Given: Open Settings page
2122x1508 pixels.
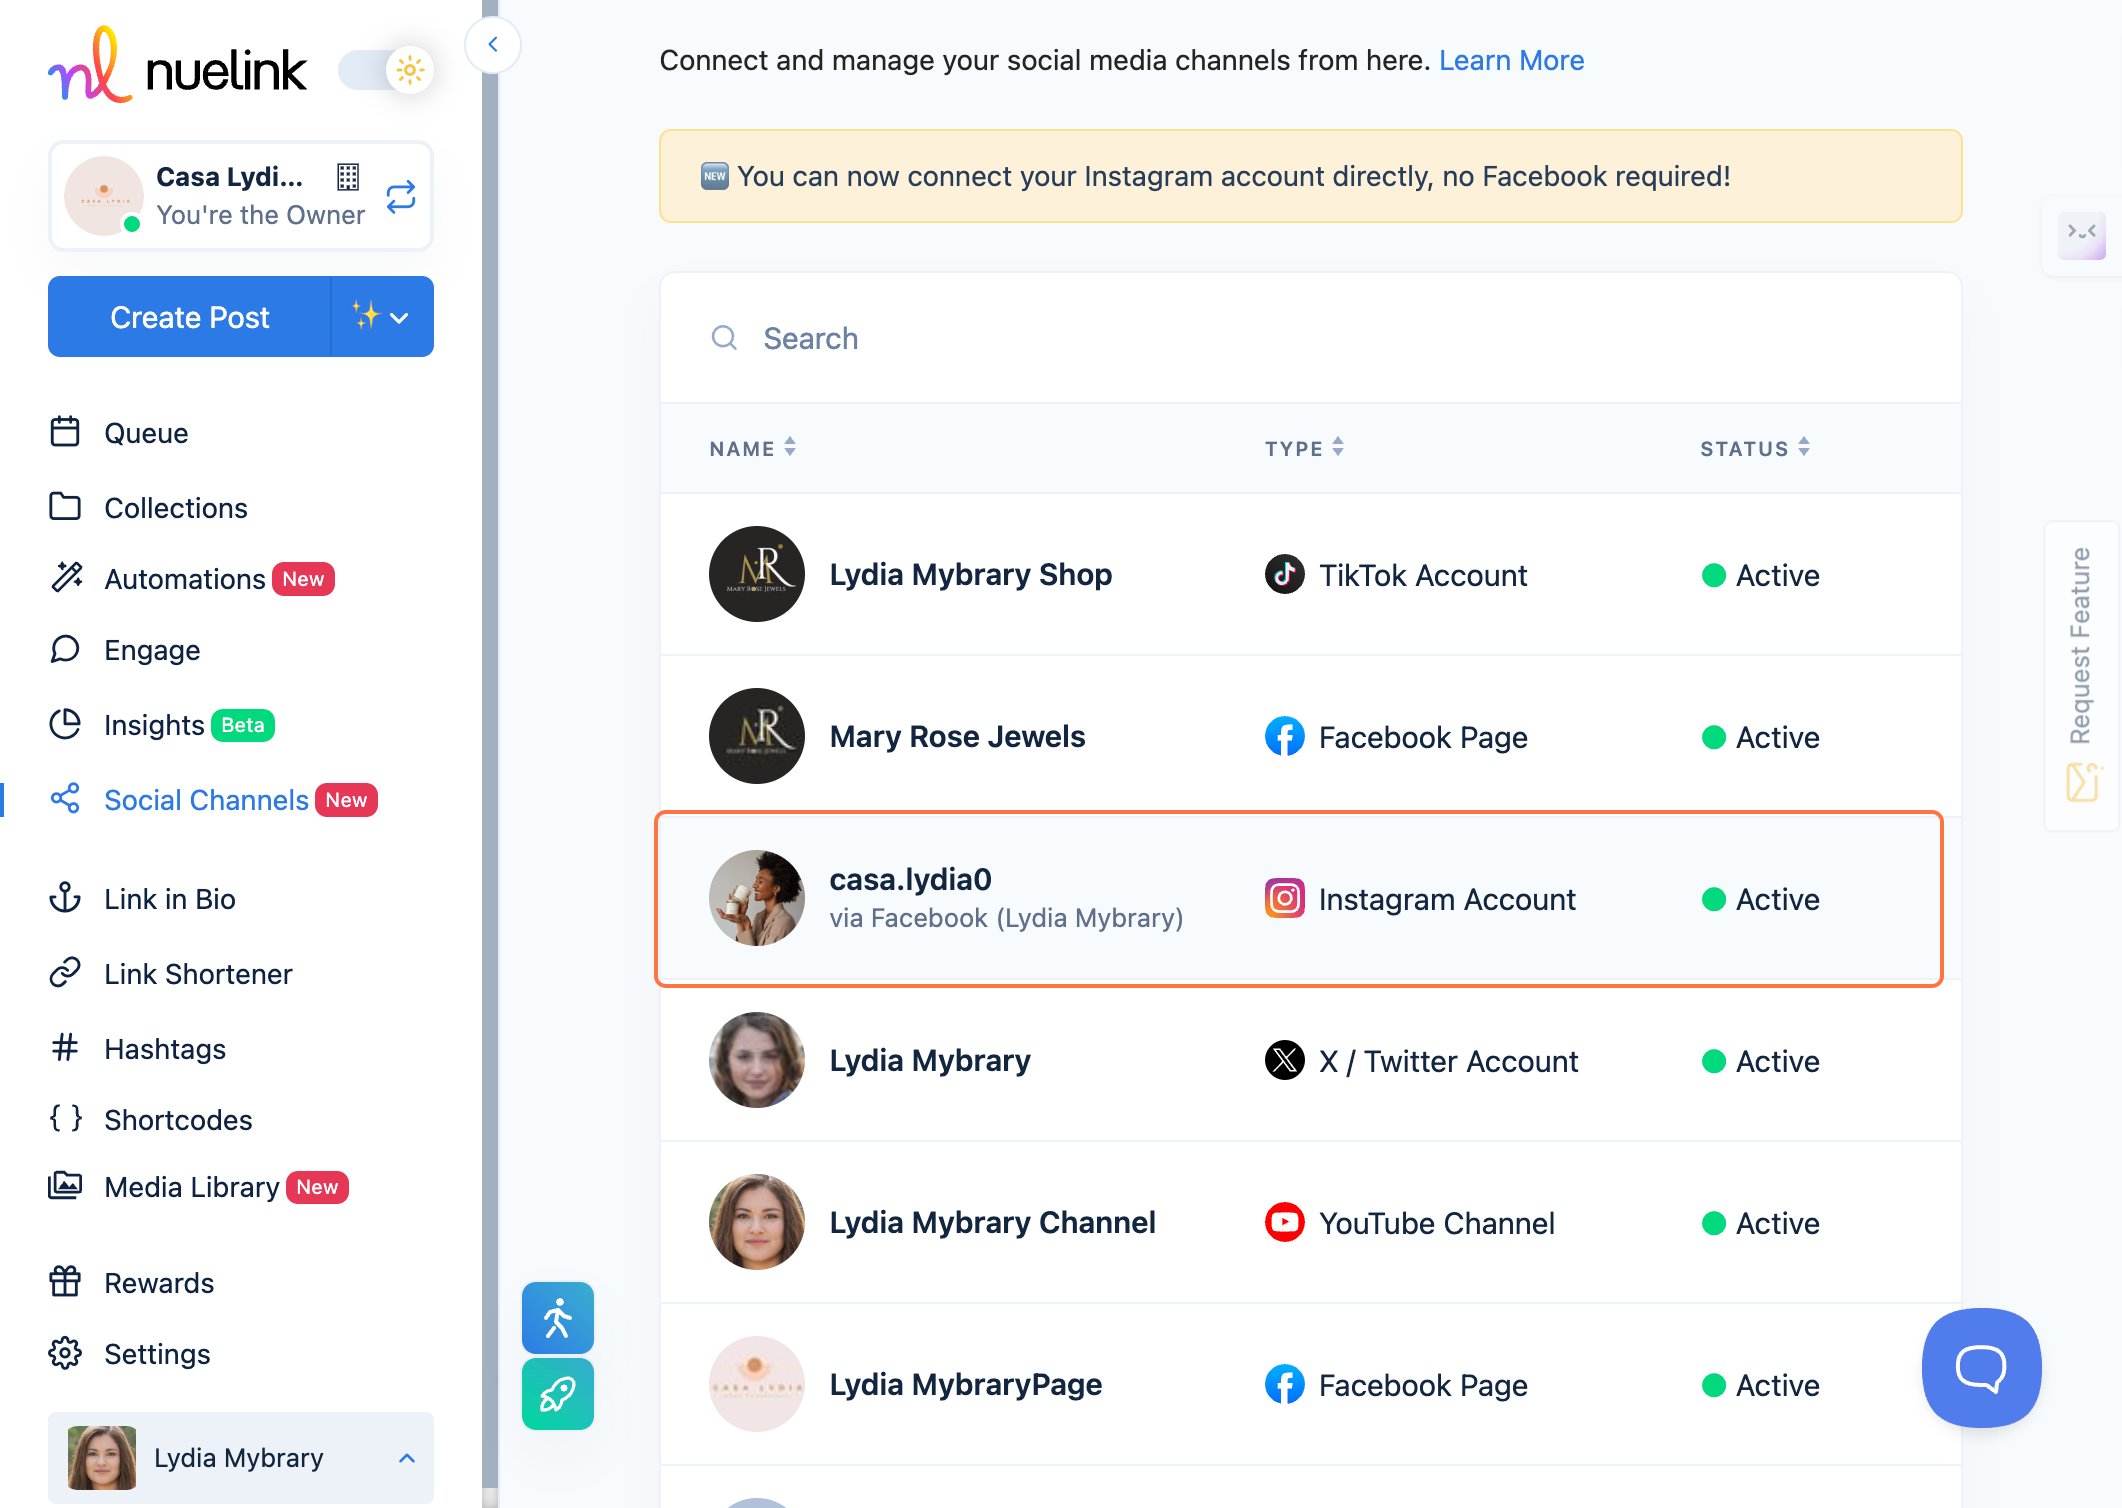Looking at the screenshot, I should (x=157, y=1354).
